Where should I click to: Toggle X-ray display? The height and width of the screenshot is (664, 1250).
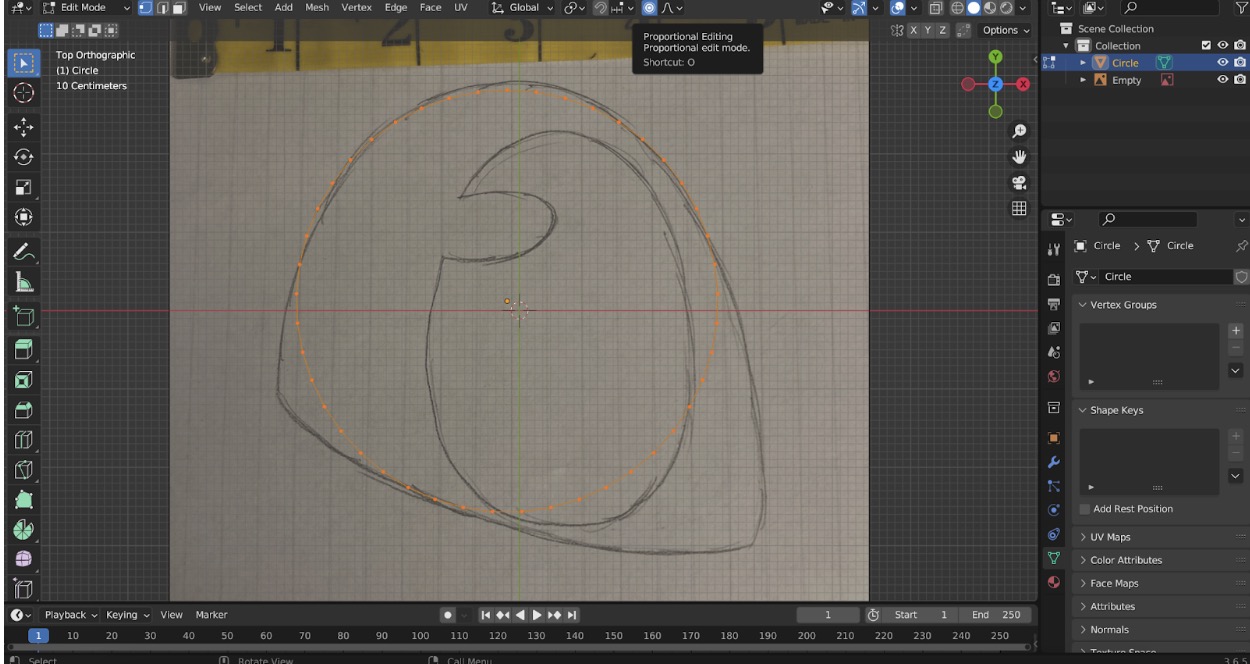pos(935,7)
